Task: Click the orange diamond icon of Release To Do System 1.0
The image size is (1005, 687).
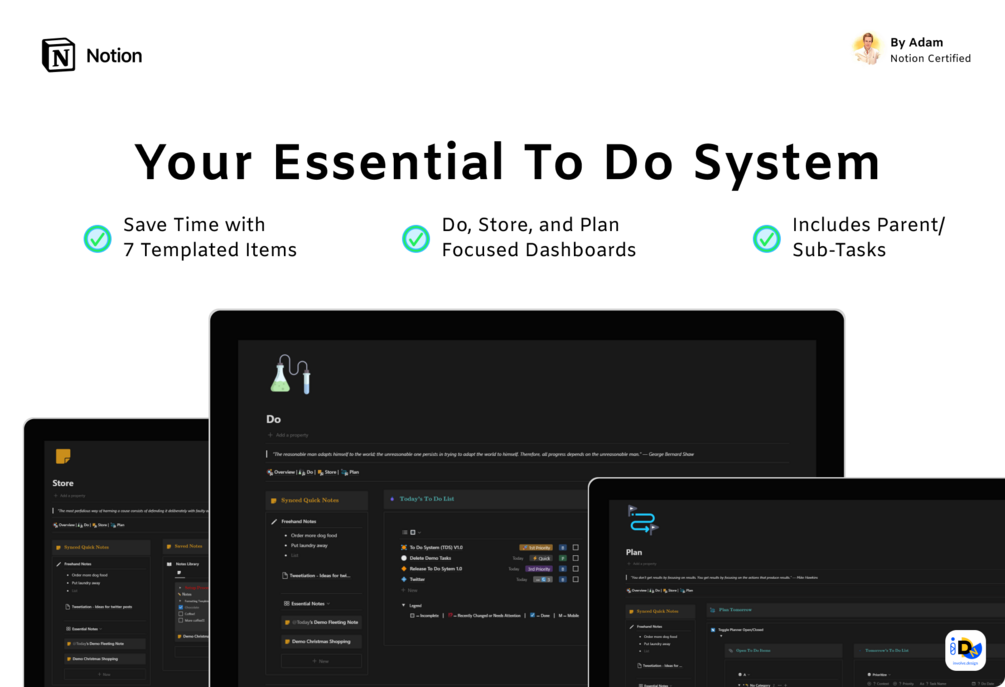Action: (404, 568)
